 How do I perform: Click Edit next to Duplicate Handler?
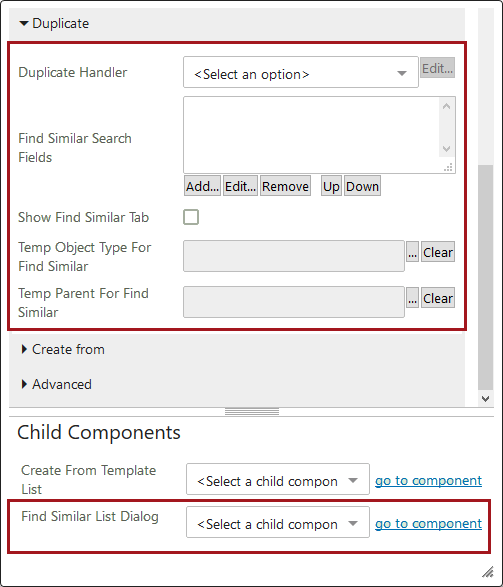[437, 68]
